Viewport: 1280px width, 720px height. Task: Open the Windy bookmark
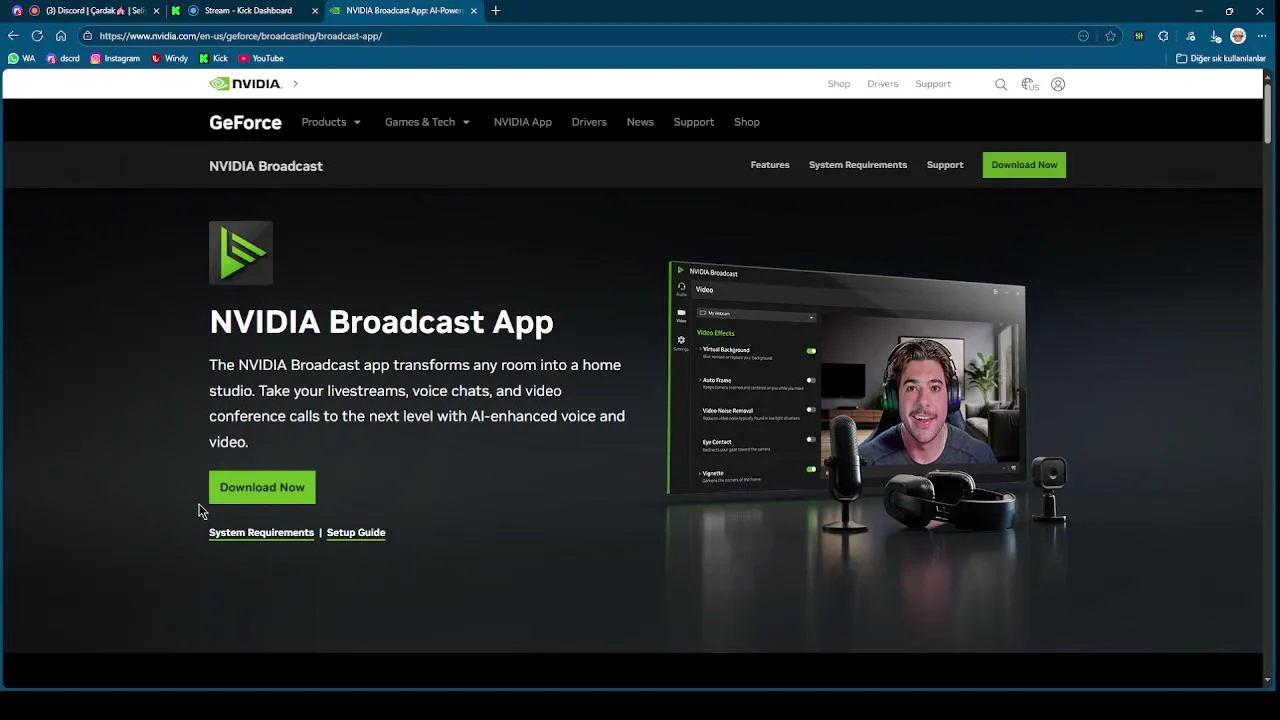tap(169, 58)
